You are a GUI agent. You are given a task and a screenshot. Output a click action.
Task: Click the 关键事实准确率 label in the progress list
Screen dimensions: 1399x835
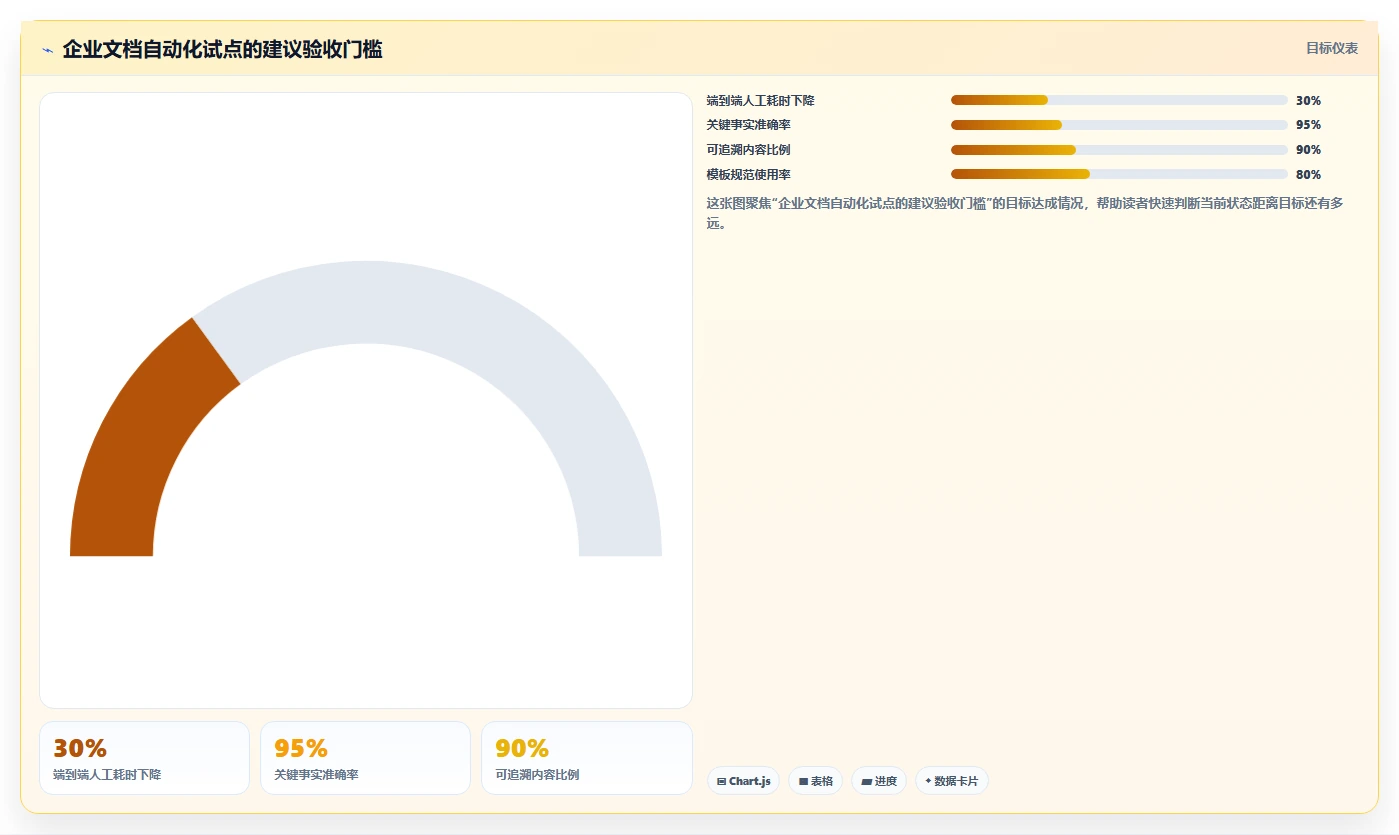(748, 125)
